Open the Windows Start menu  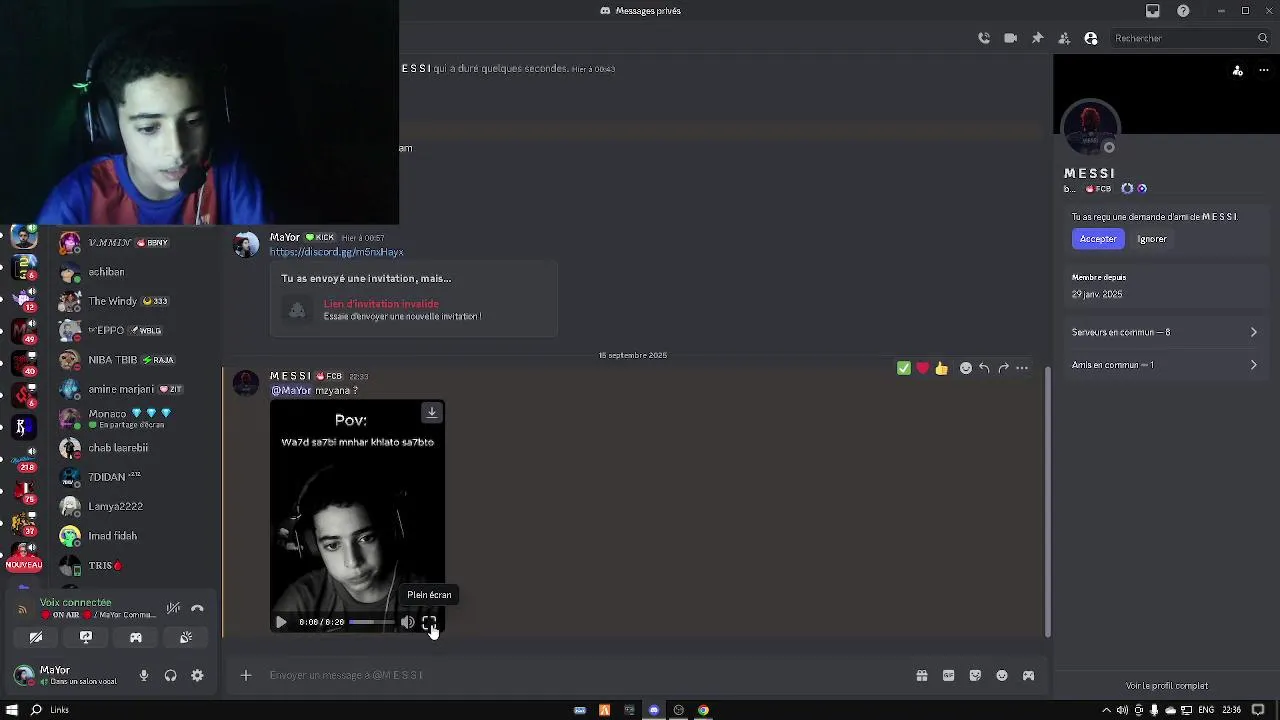pos(12,710)
